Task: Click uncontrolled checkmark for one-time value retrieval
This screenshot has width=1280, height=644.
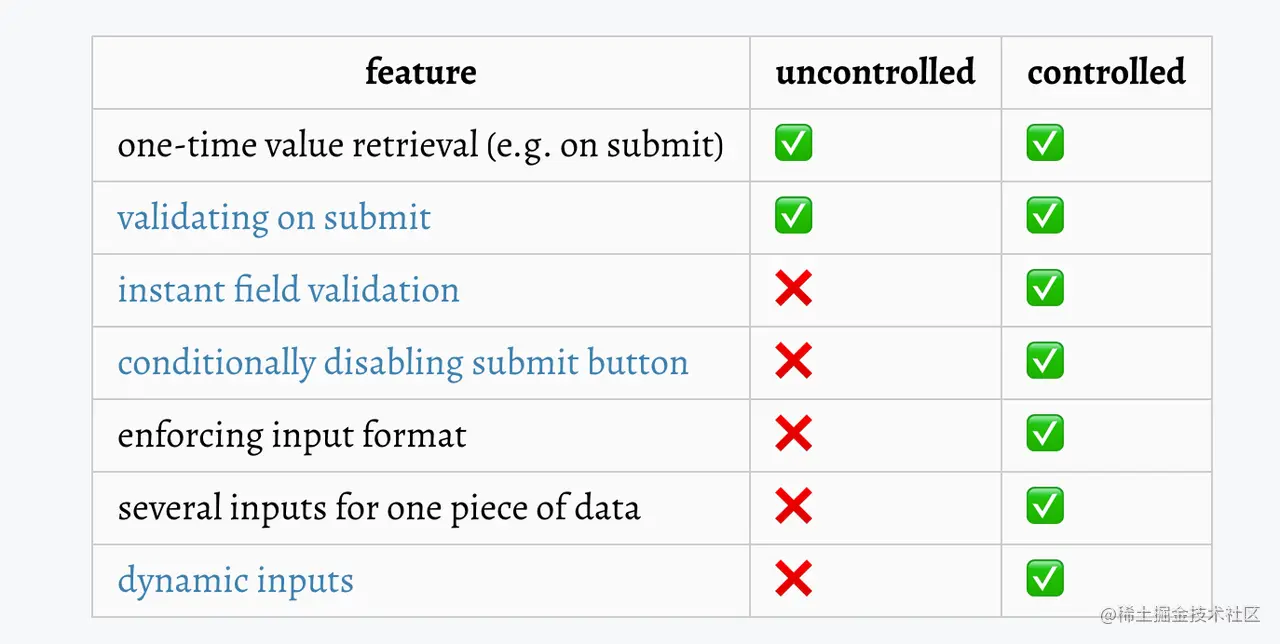Action: click(x=793, y=143)
